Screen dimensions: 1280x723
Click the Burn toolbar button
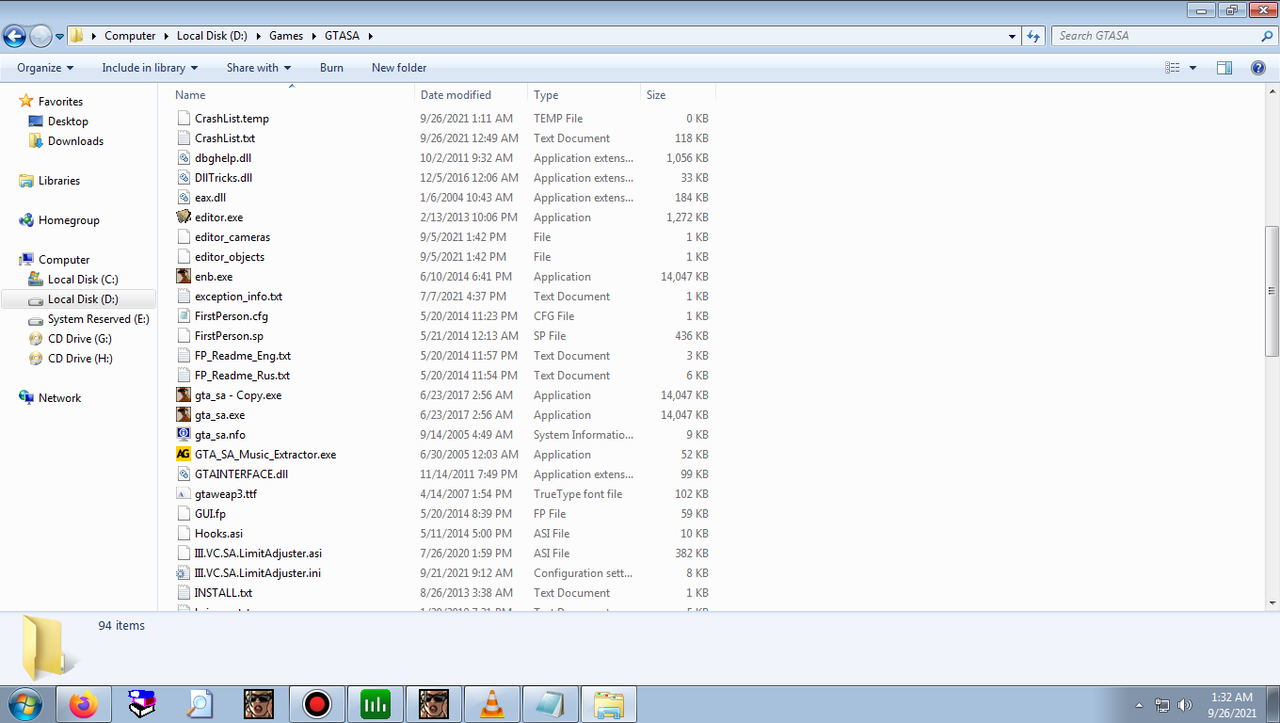click(x=331, y=68)
